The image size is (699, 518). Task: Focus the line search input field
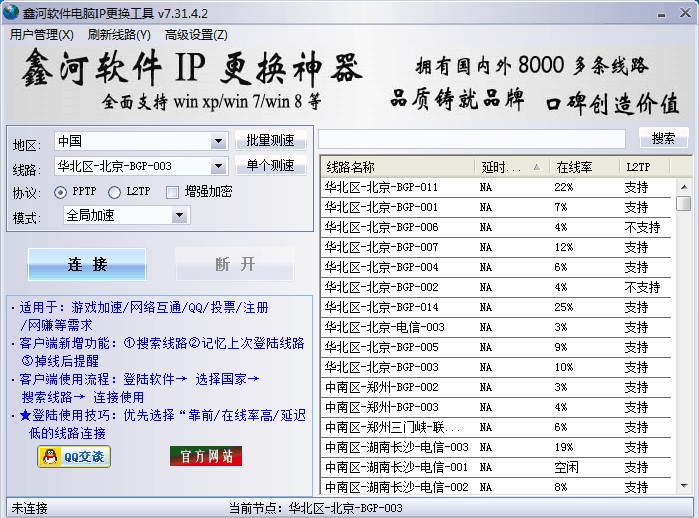point(472,139)
